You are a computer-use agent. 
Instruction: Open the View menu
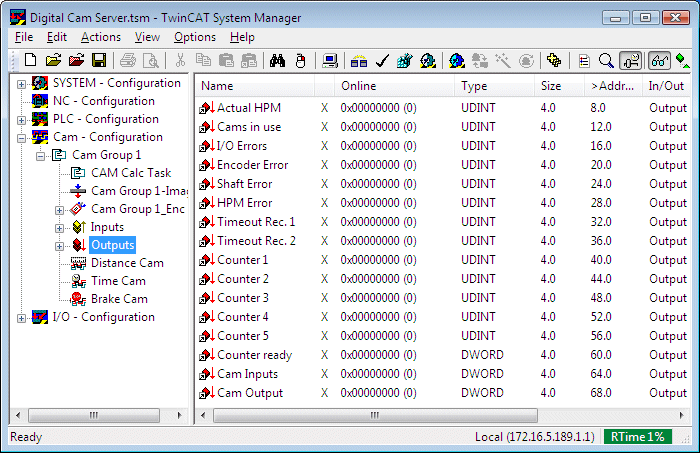pos(147,37)
